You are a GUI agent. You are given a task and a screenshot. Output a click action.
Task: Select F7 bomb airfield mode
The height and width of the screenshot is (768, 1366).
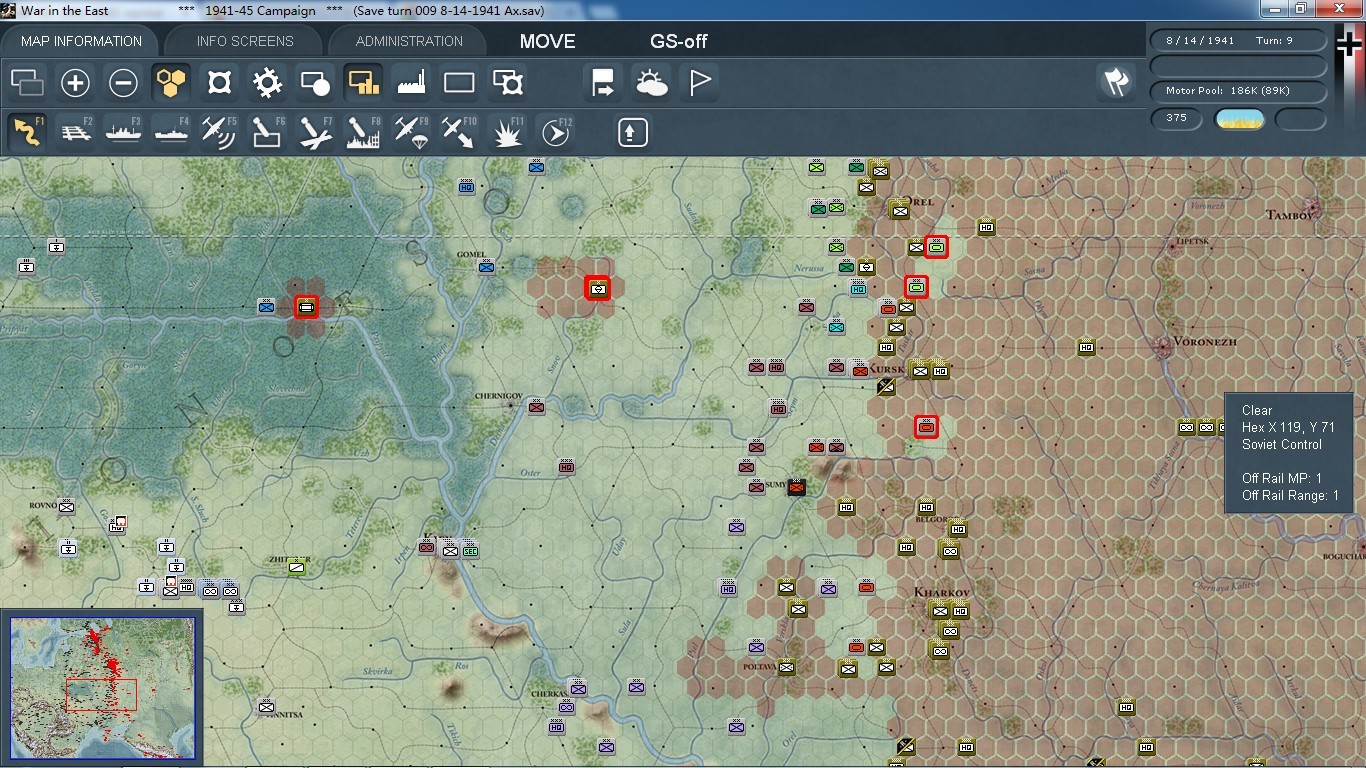(x=315, y=132)
